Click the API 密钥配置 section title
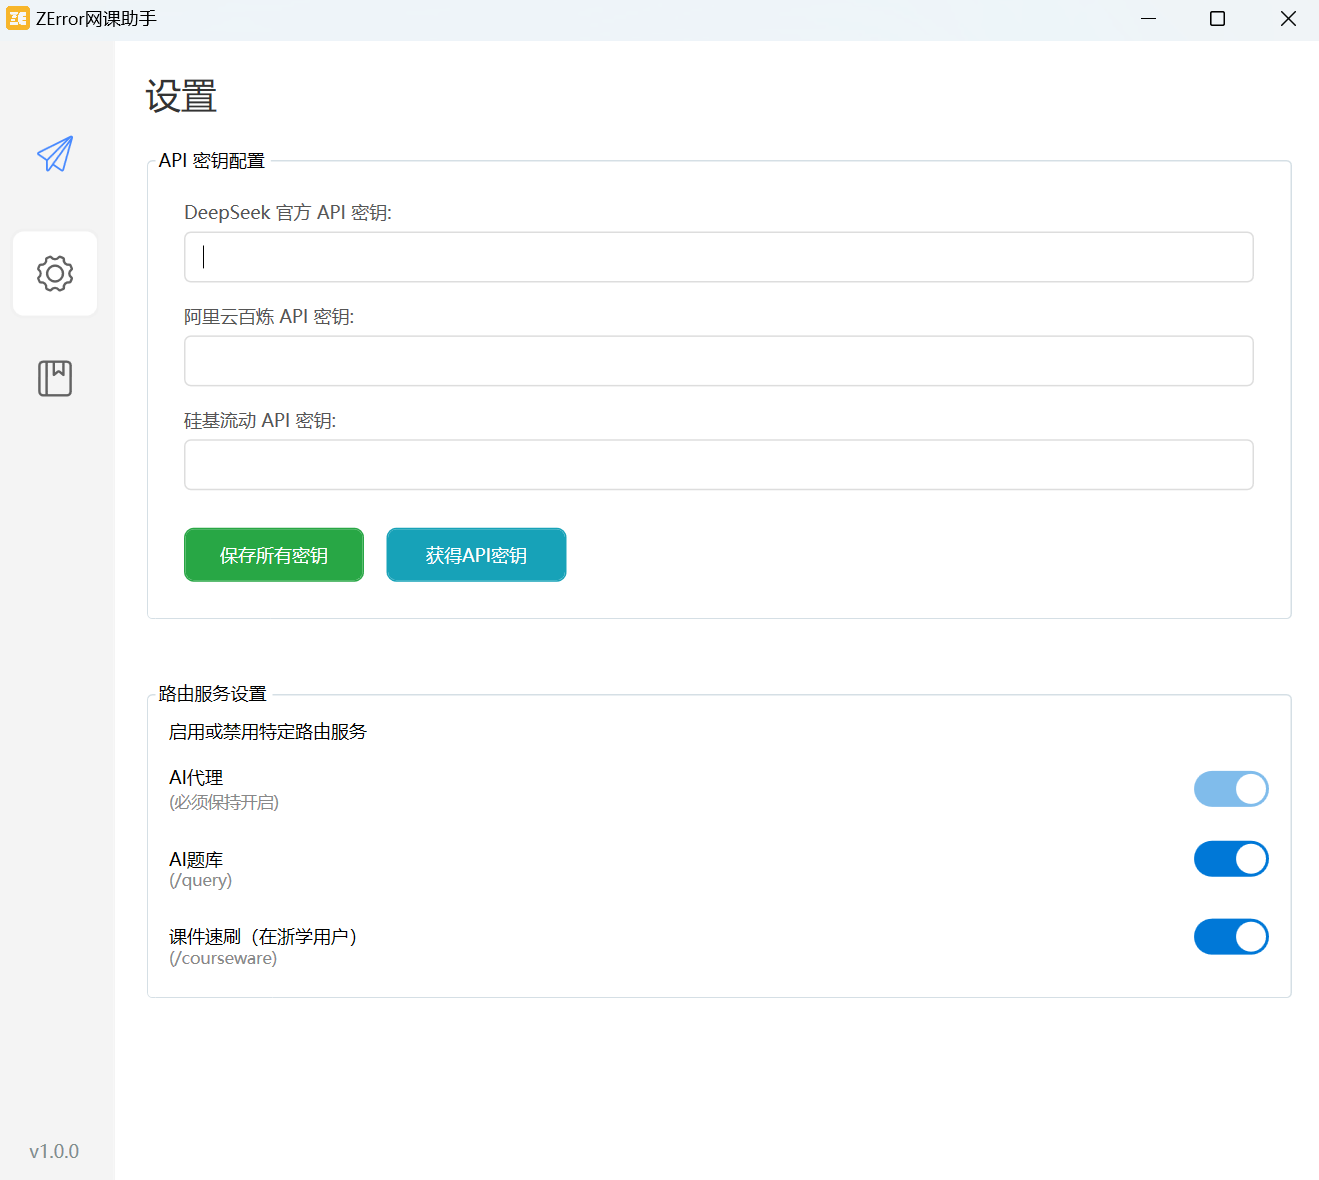The width and height of the screenshot is (1319, 1180). click(211, 161)
